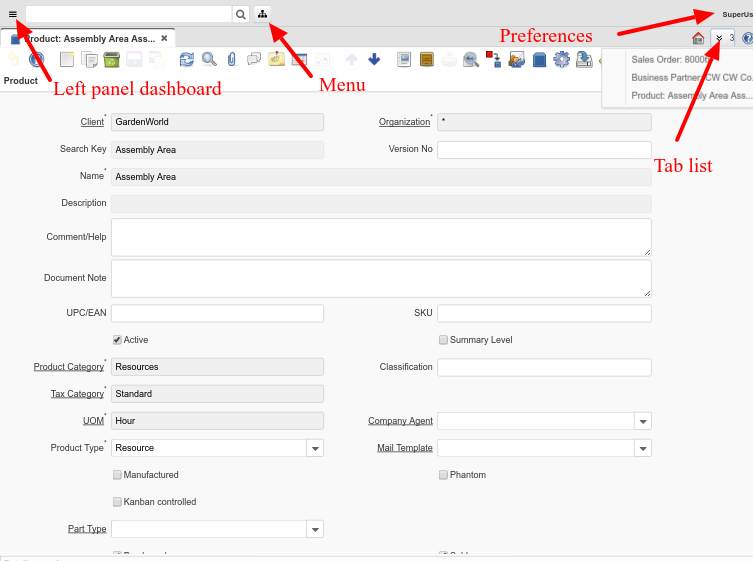Open the Company Agent dropdown
The width and height of the screenshot is (753, 561).
point(642,421)
